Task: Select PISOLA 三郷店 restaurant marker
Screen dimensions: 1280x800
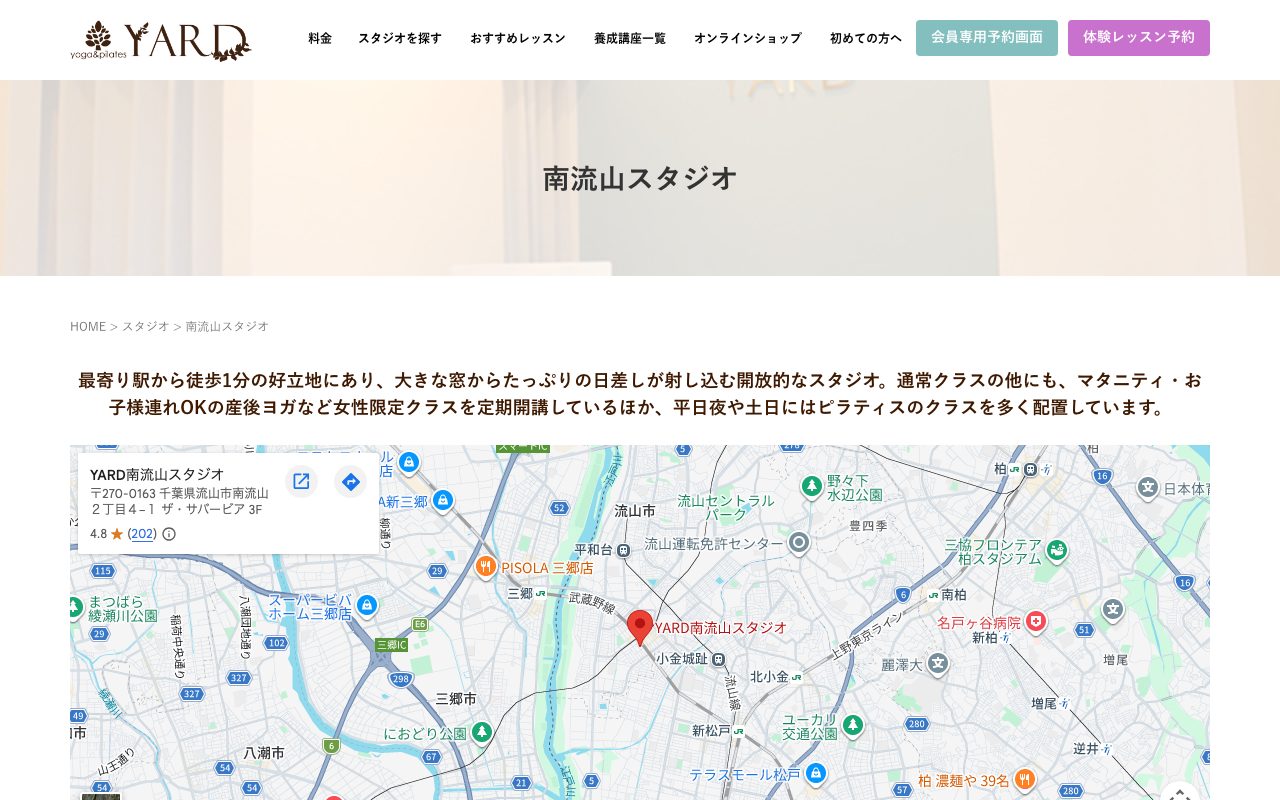Action: click(486, 567)
